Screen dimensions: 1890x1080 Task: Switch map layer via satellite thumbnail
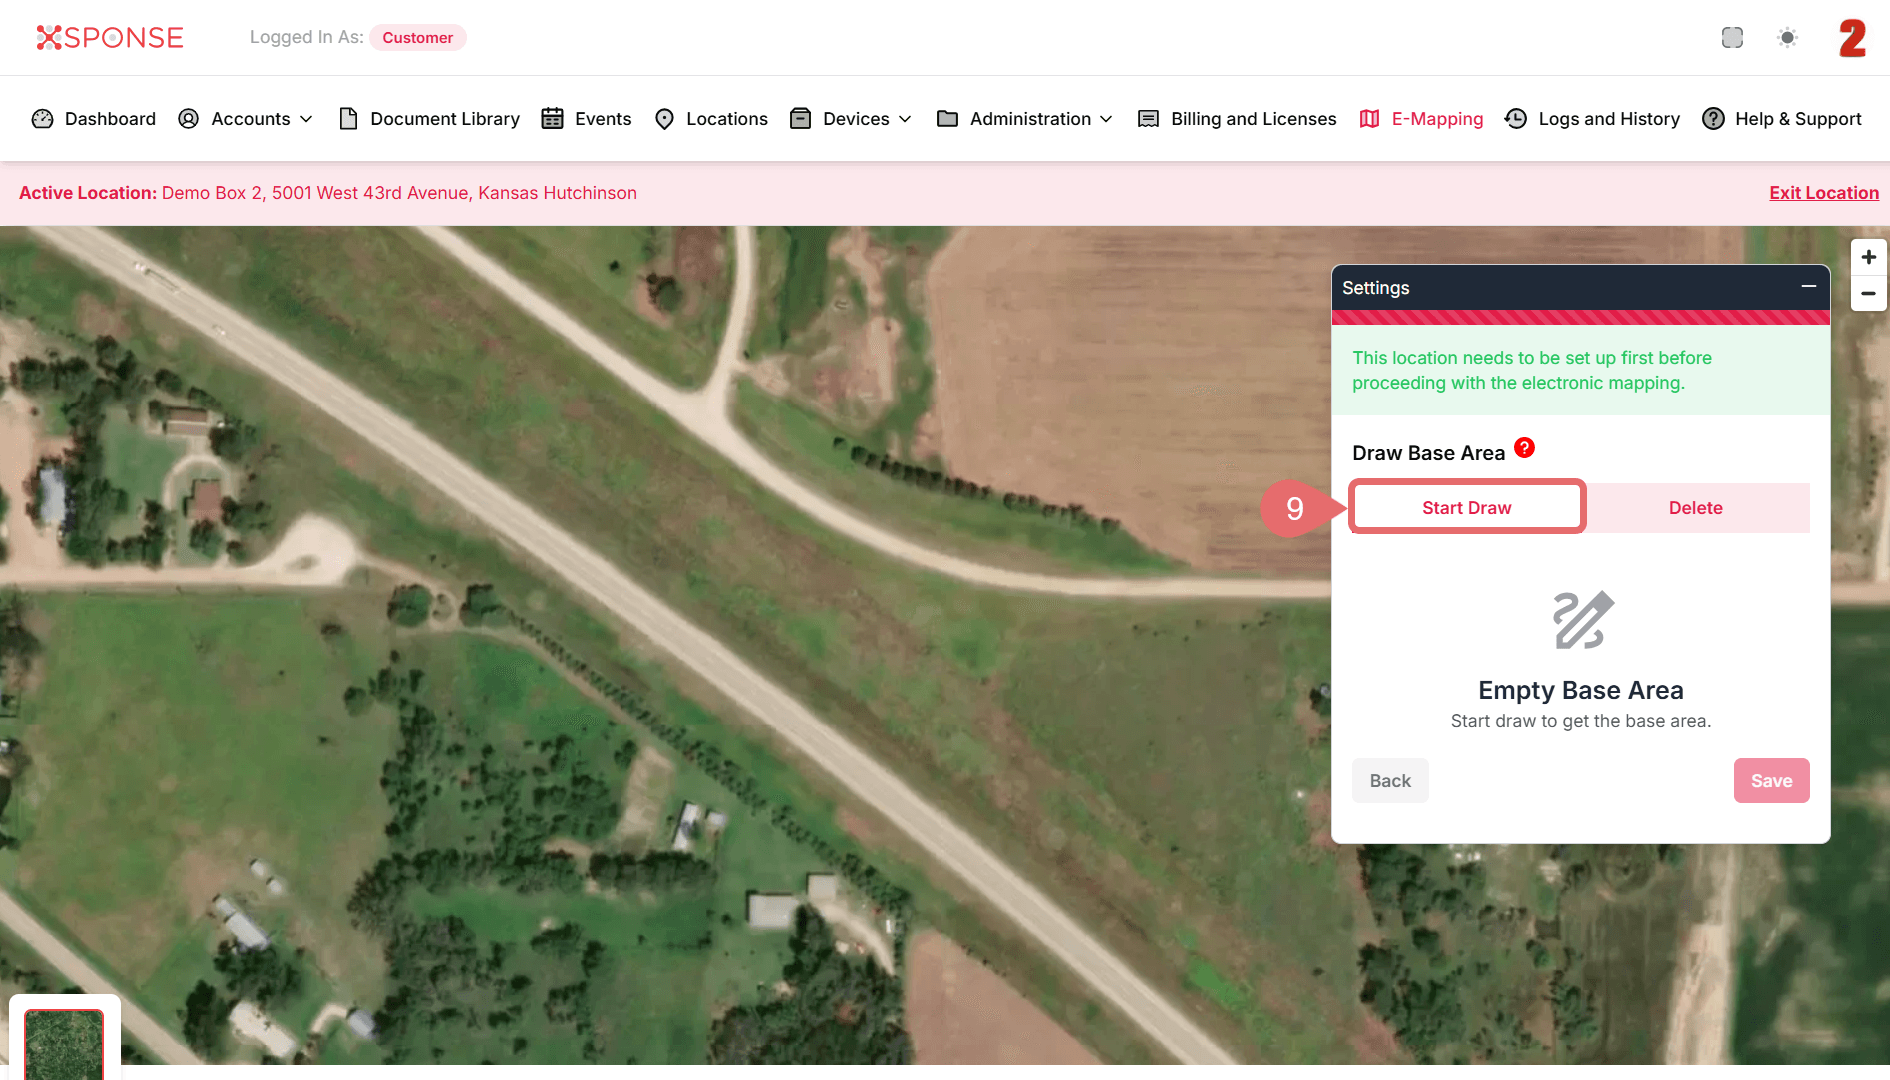64,1044
